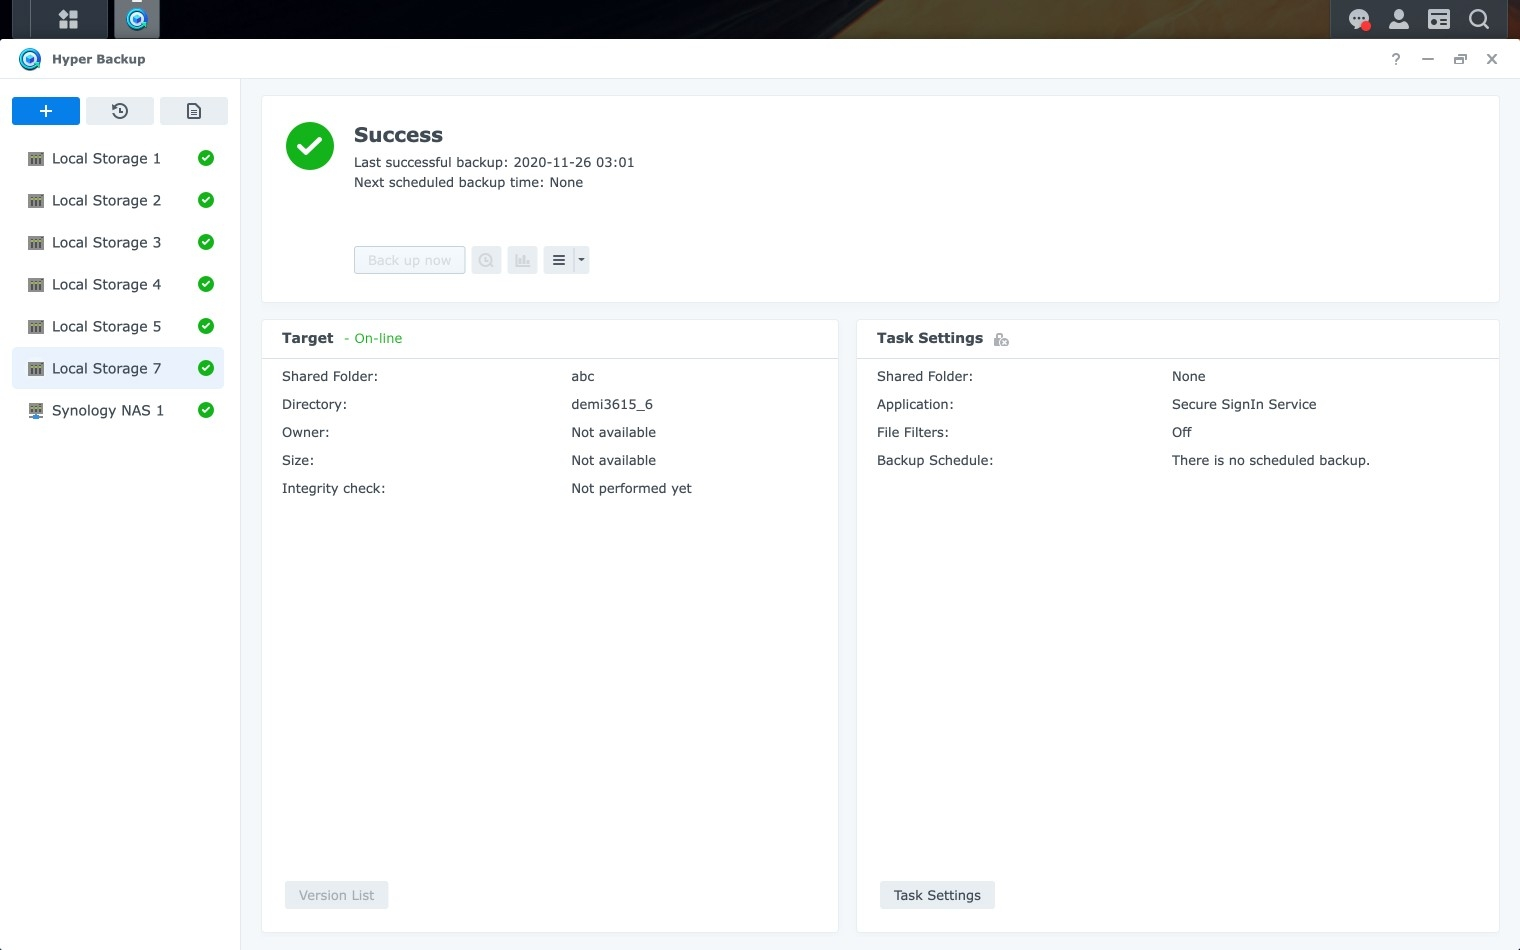The width and height of the screenshot is (1520, 950).
Task: View backup statistics chart icon
Action: pos(522,260)
